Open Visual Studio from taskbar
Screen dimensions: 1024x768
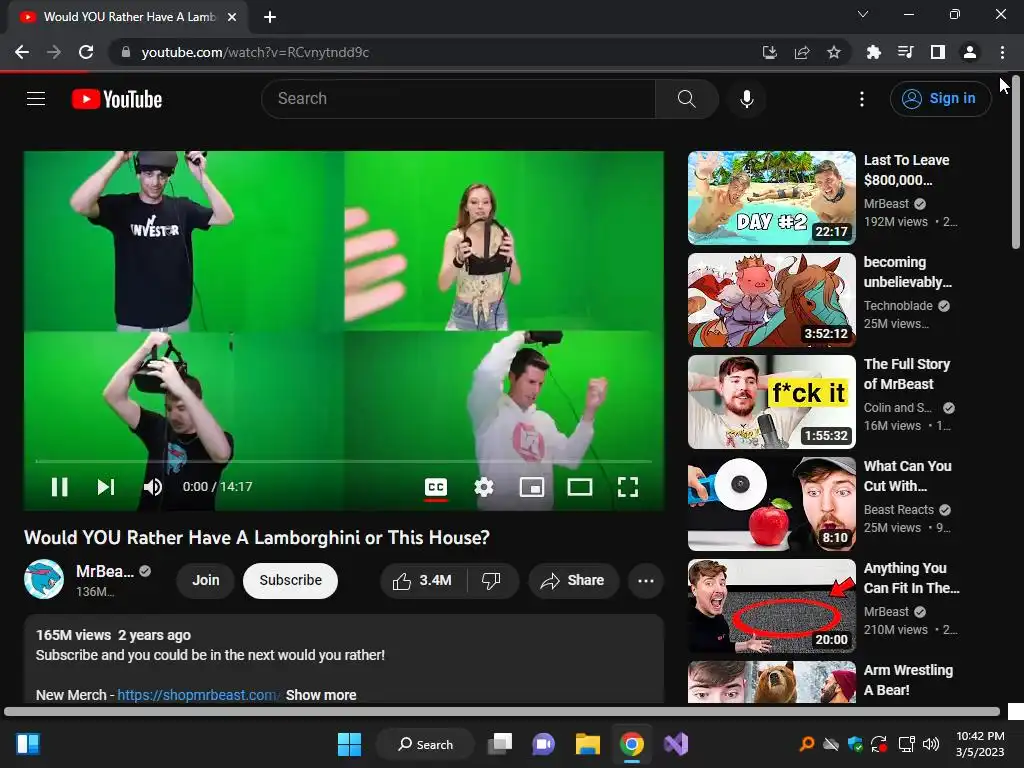pos(676,744)
